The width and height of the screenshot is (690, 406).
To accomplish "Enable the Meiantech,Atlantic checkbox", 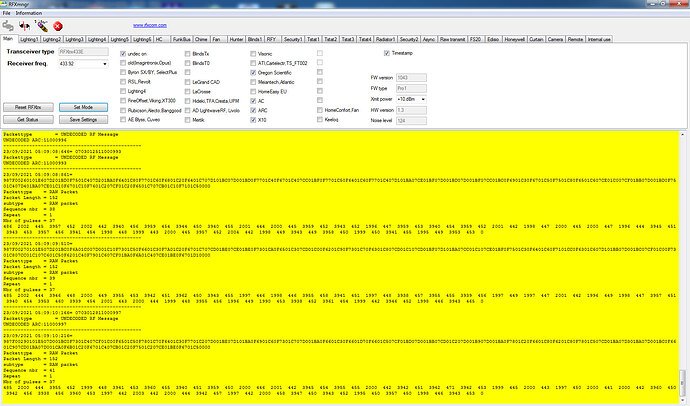I will pyautogui.click(x=253, y=82).
